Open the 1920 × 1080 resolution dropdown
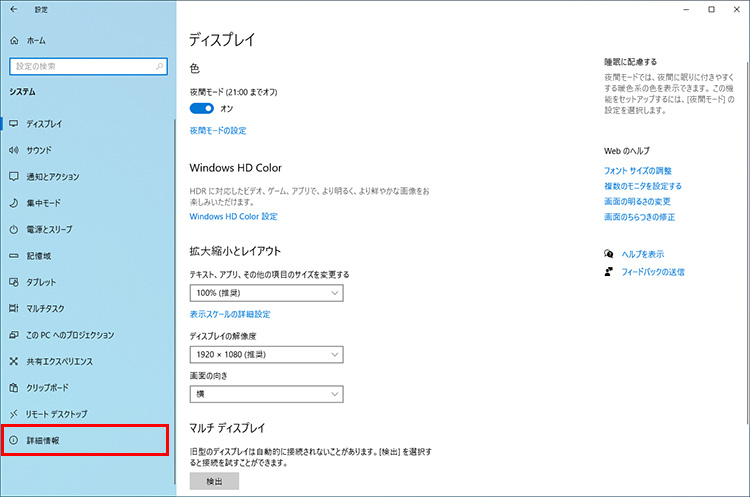 pyautogui.click(x=266, y=354)
